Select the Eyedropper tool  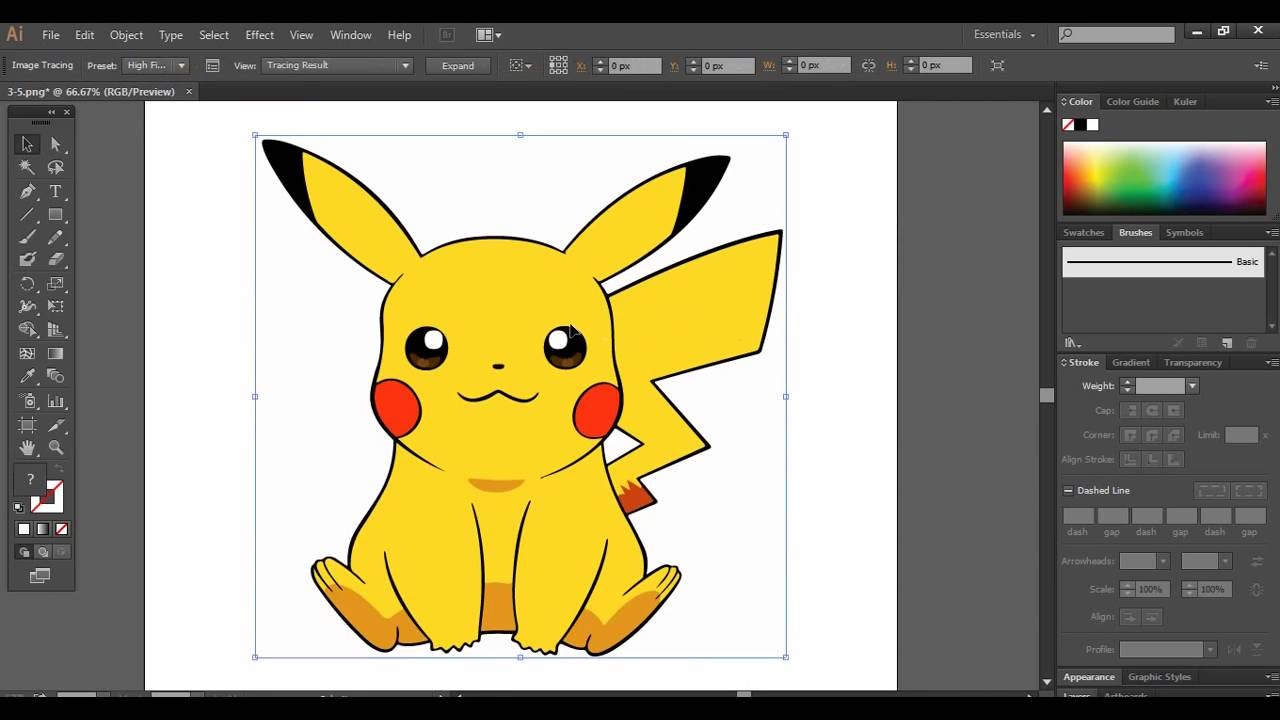coord(27,376)
